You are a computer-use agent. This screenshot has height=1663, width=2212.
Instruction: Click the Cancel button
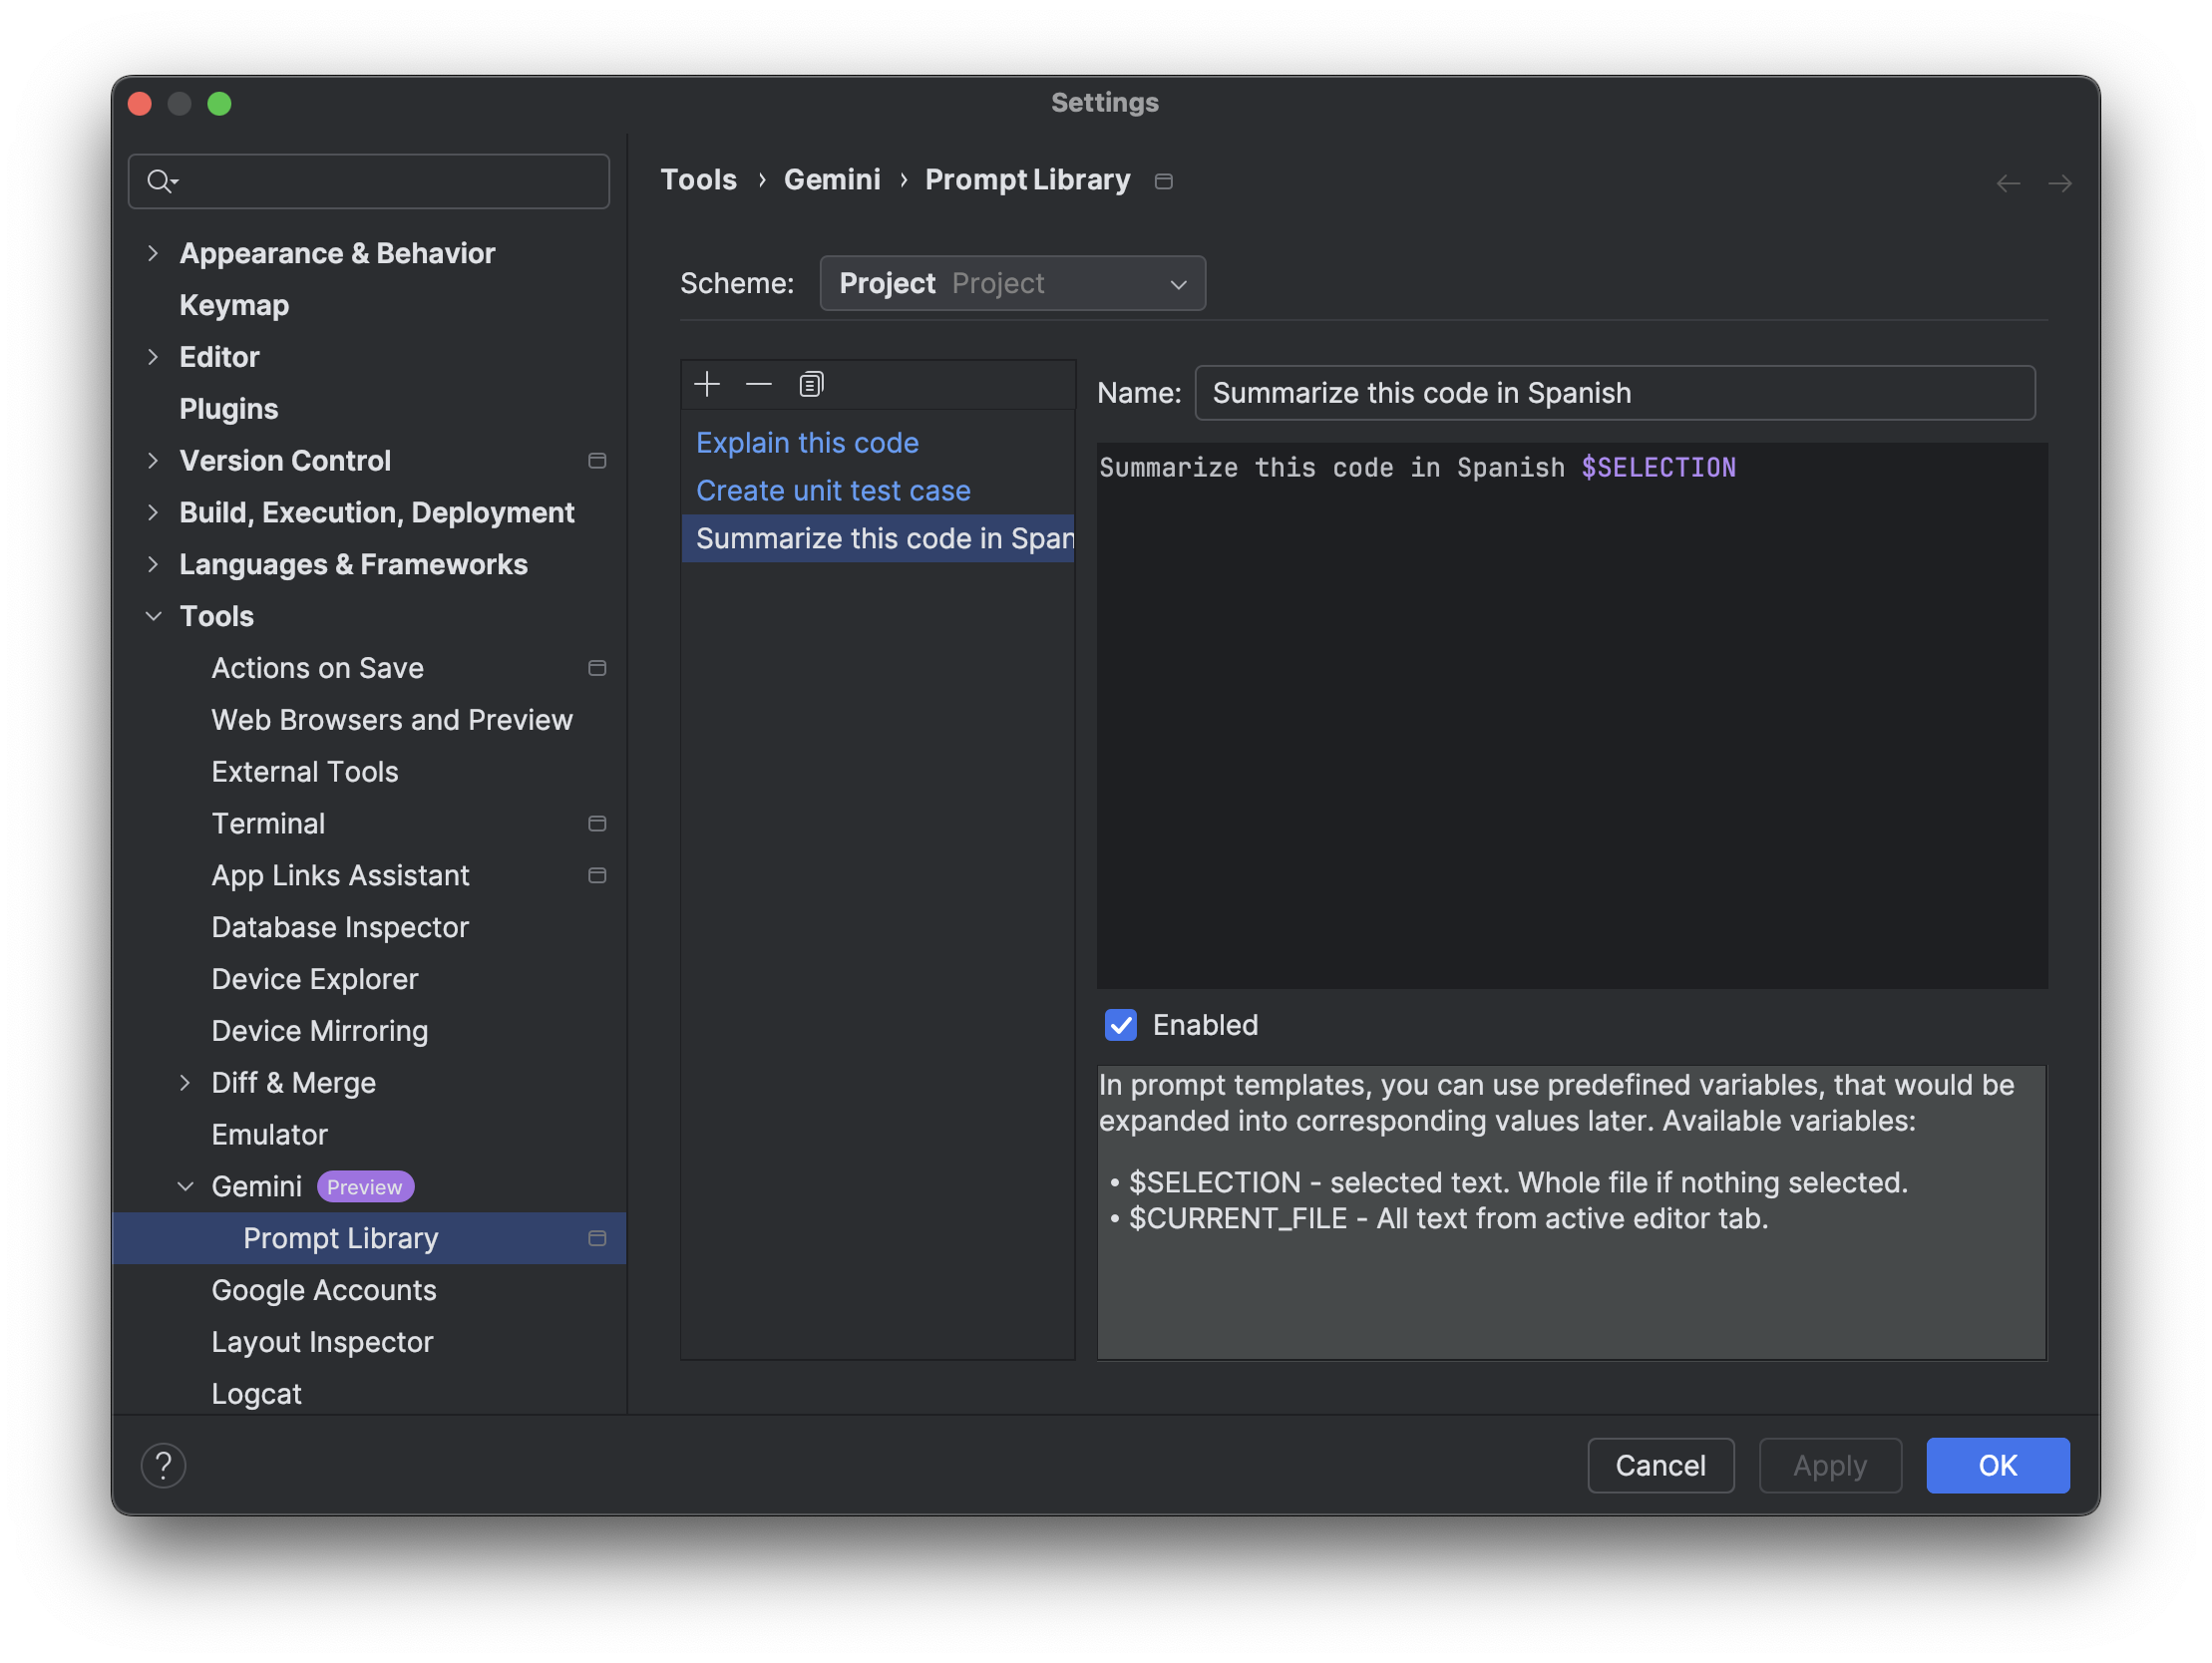[x=1659, y=1464]
